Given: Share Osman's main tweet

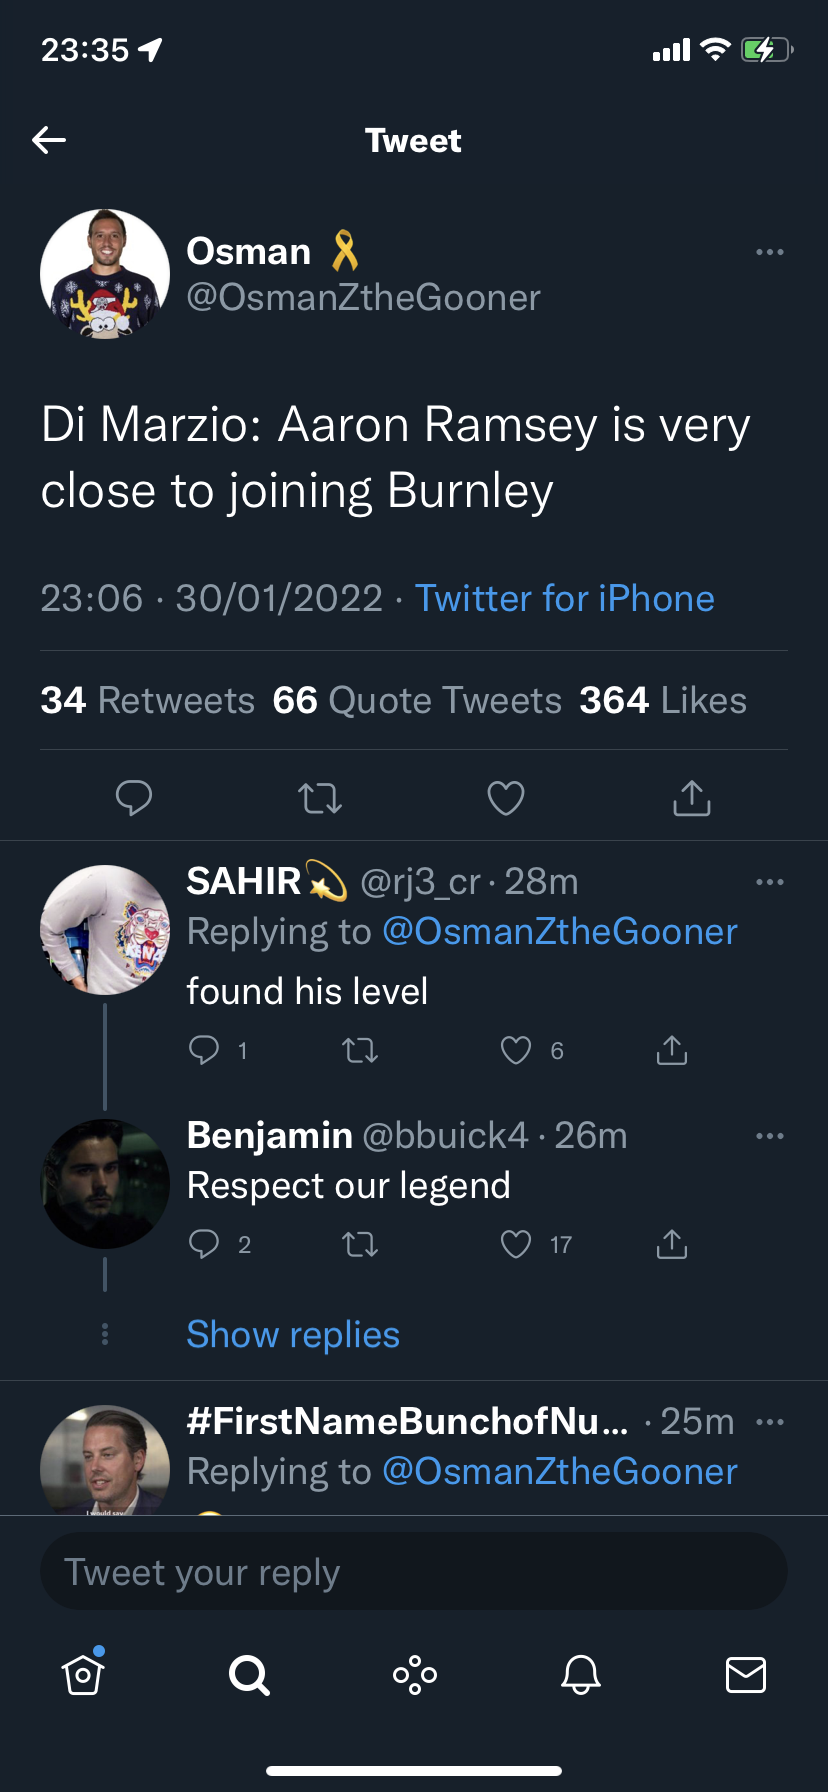Looking at the screenshot, I should (x=692, y=798).
